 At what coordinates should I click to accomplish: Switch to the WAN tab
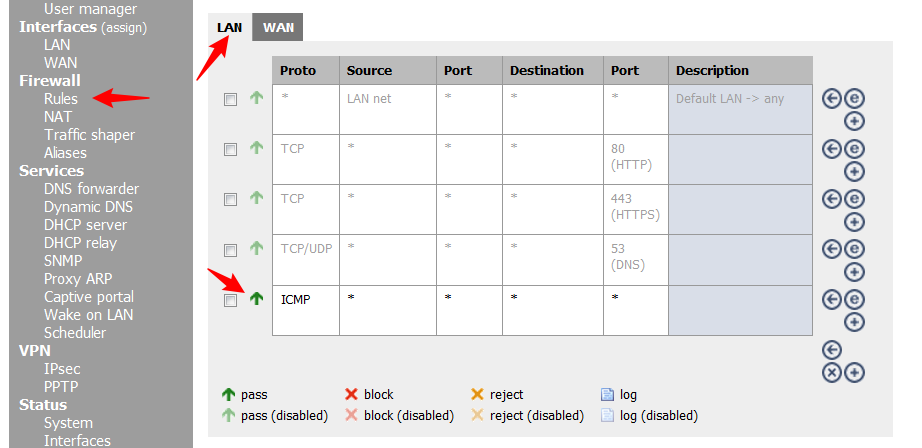278,27
